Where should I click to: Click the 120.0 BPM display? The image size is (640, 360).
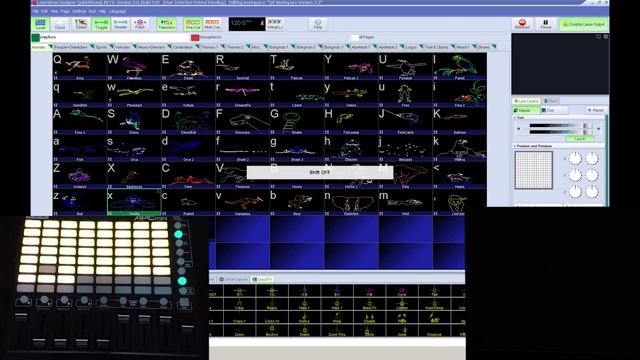pos(247,24)
